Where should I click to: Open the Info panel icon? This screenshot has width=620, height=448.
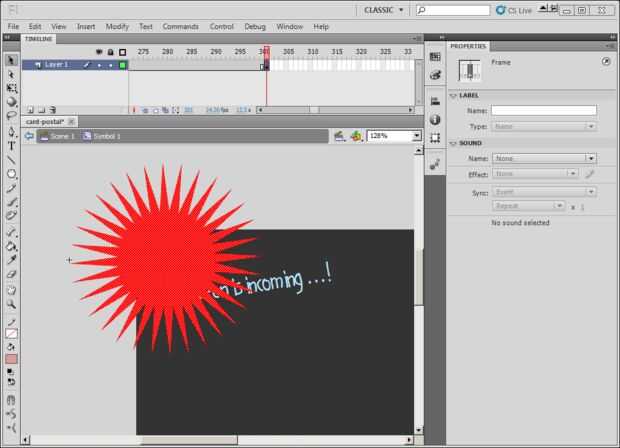[x=435, y=119]
